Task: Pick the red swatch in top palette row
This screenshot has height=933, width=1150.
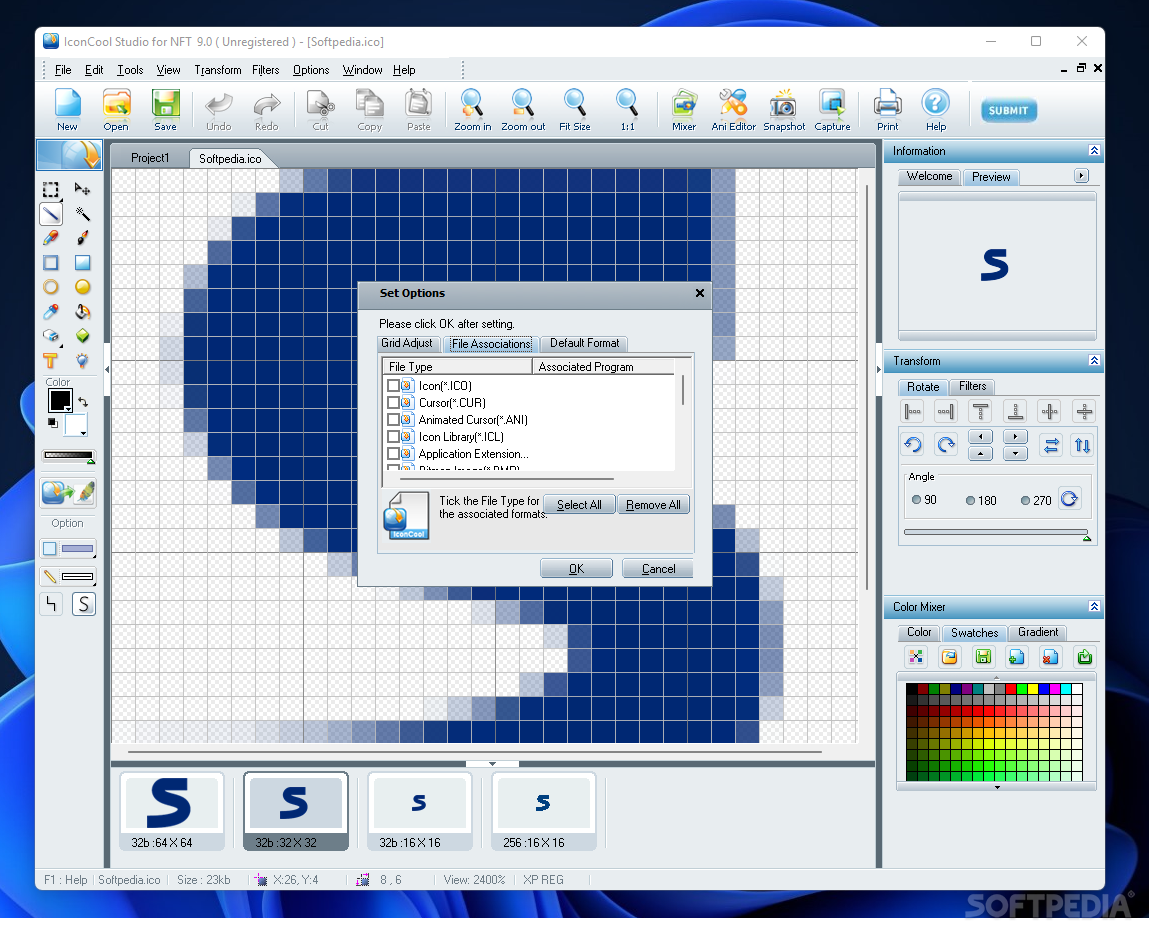Action: (1011, 689)
